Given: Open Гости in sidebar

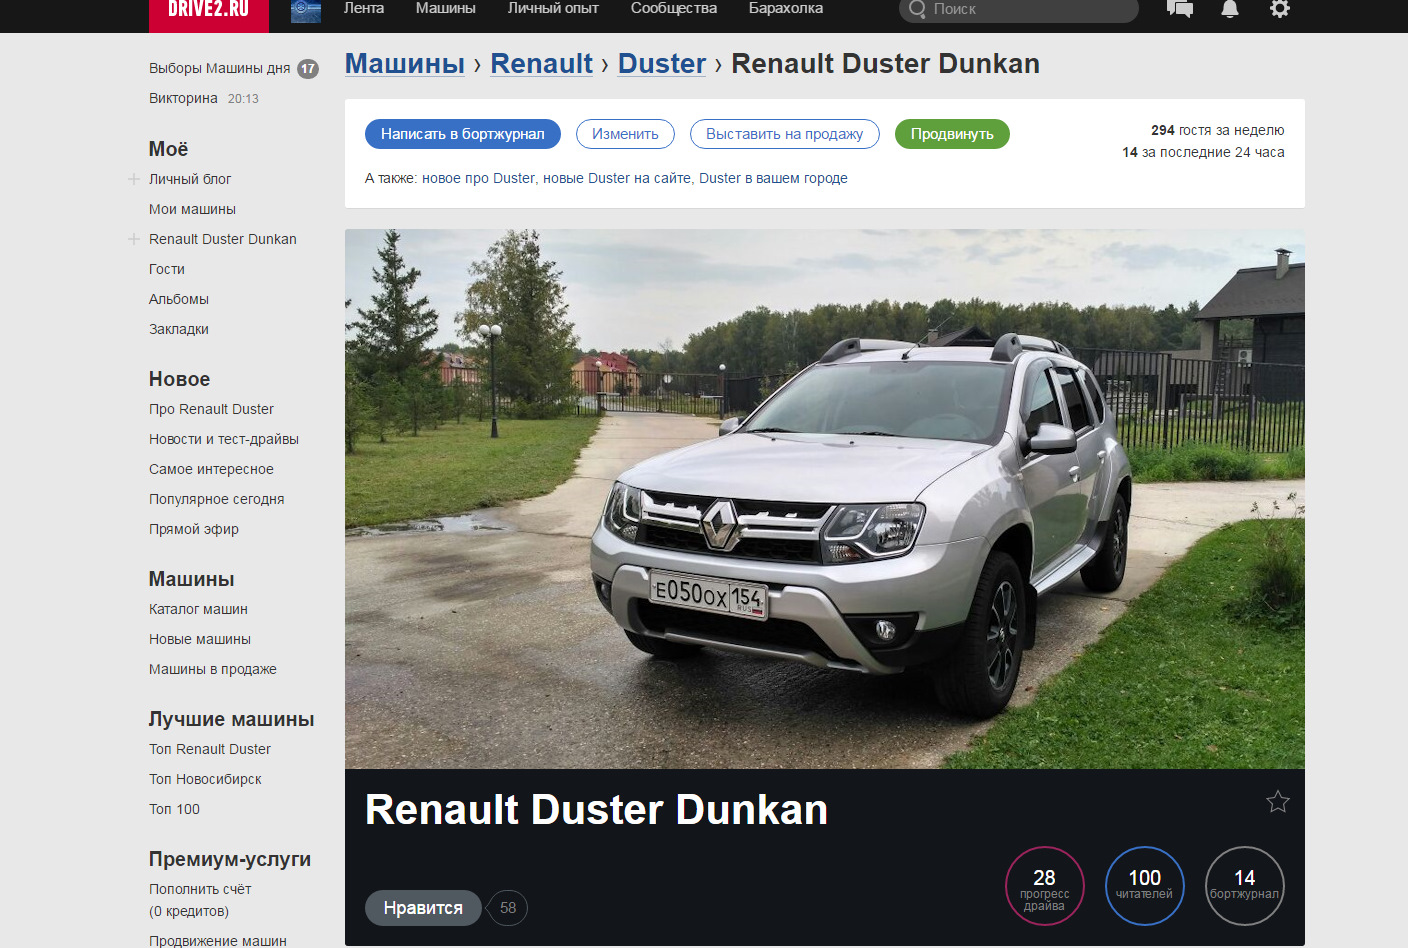Looking at the screenshot, I should point(167,269).
